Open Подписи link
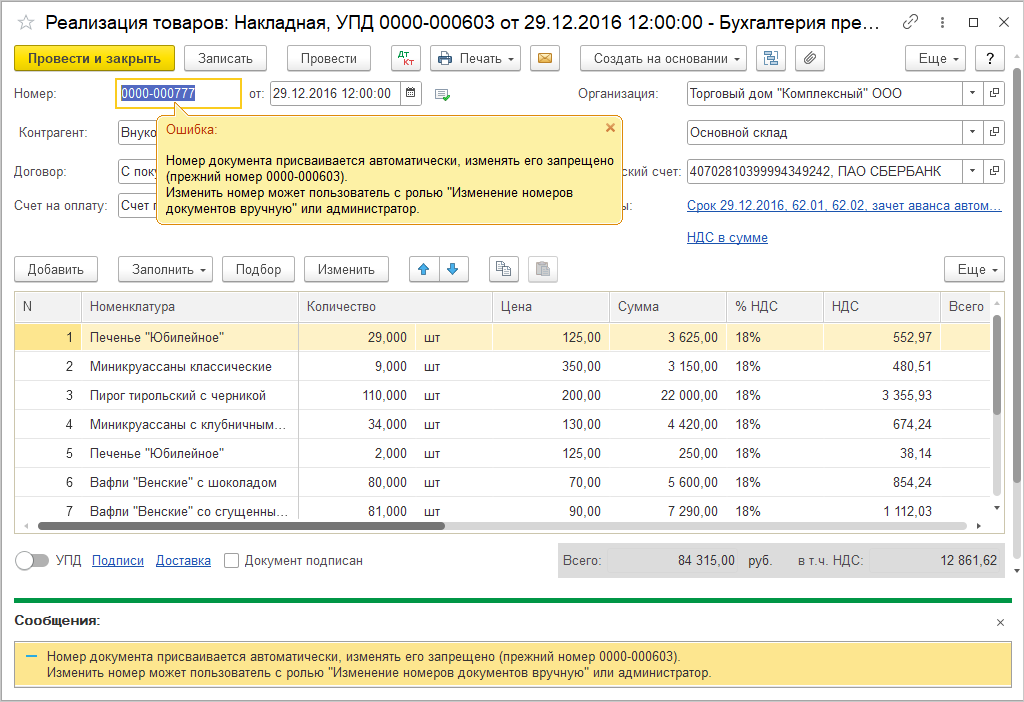The image size is (1024, 702). [118, 560]
